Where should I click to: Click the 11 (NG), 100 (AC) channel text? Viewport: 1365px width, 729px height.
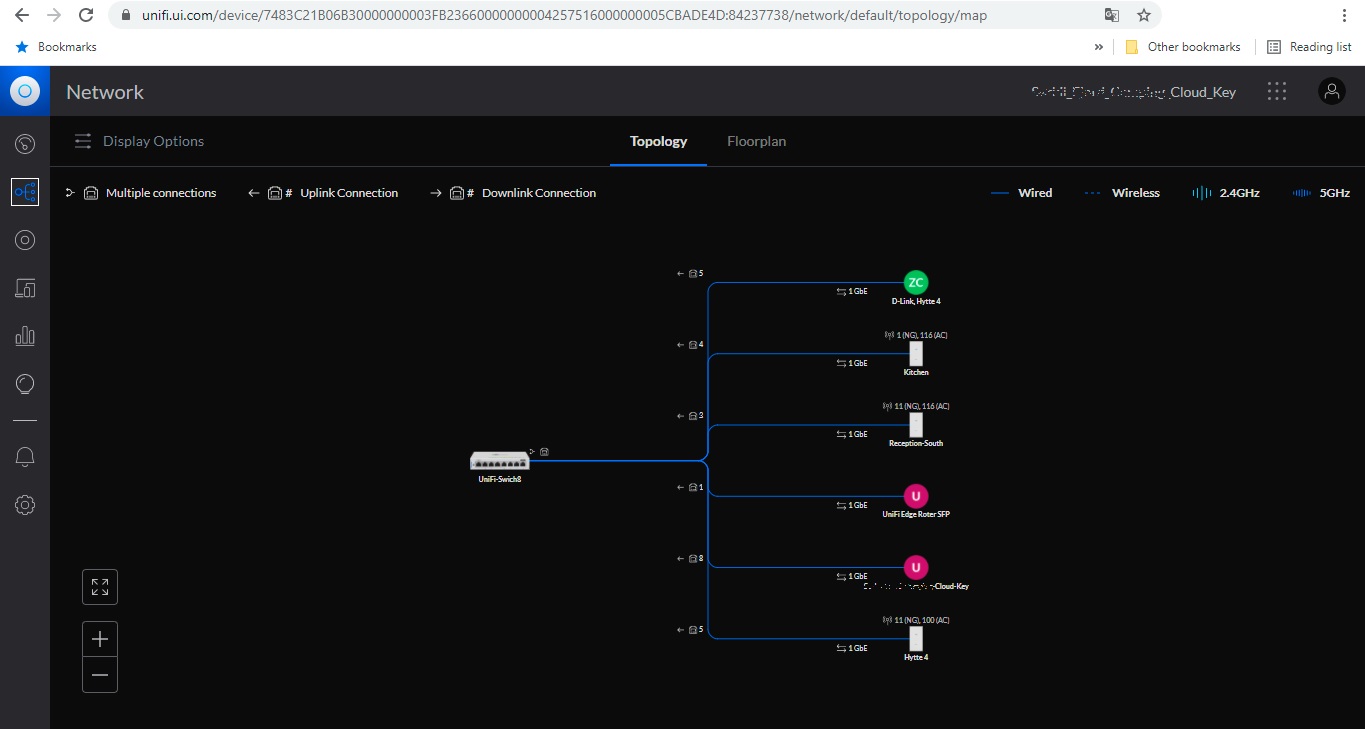point(916,620)
